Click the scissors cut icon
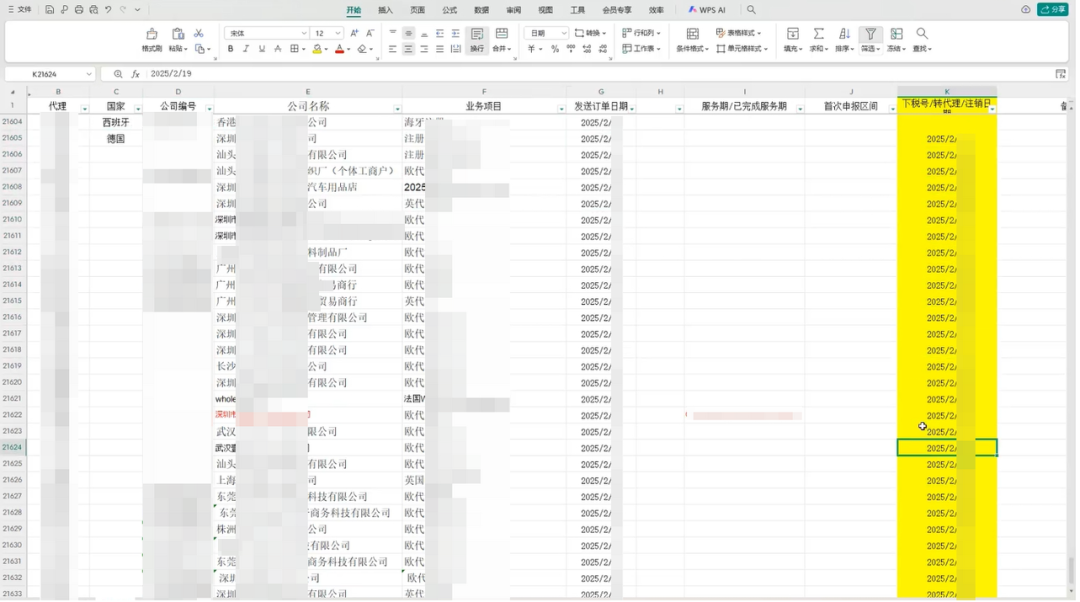This screenshot has width=1080, height=602. click(200, 33)
